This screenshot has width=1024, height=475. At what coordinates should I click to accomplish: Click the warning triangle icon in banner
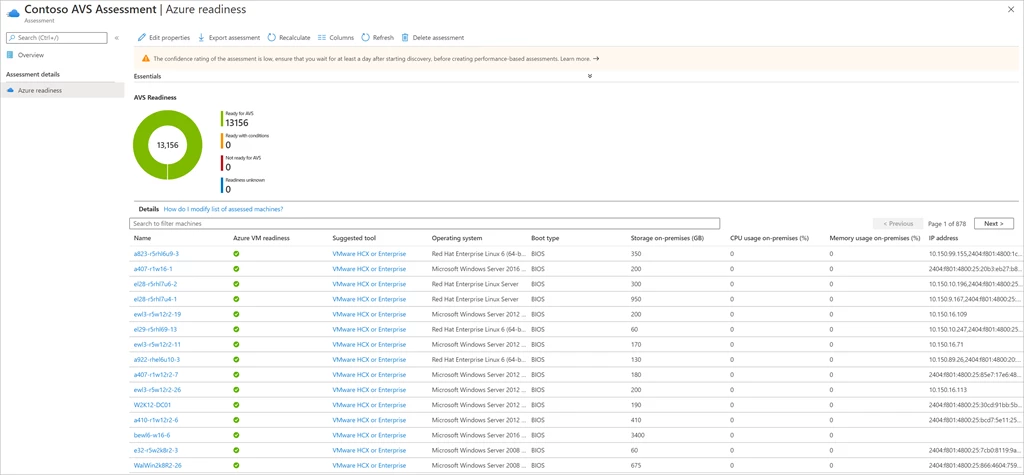point(146,58)
